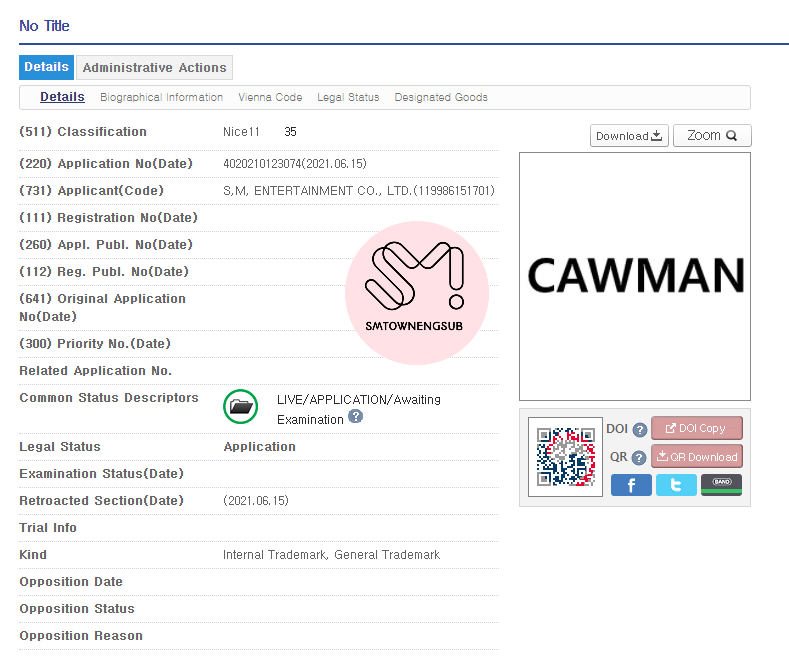Click the Opposition Date label
Screen dimensions: 789x667
71,581
